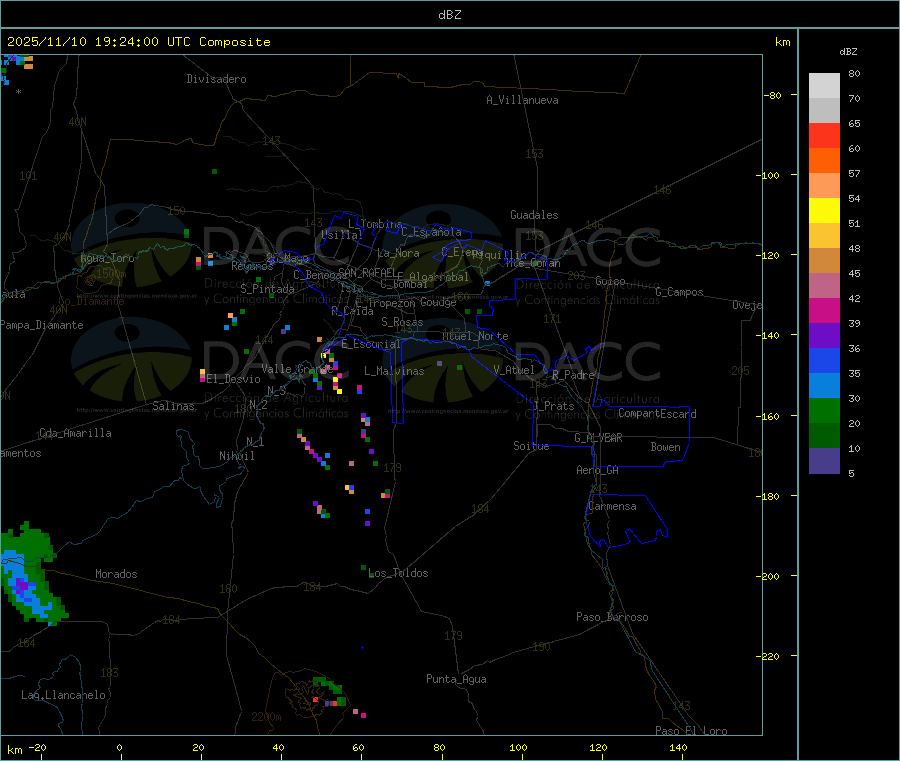
Task: Click the Atuel_Norte label
Action: coord(475,336)
